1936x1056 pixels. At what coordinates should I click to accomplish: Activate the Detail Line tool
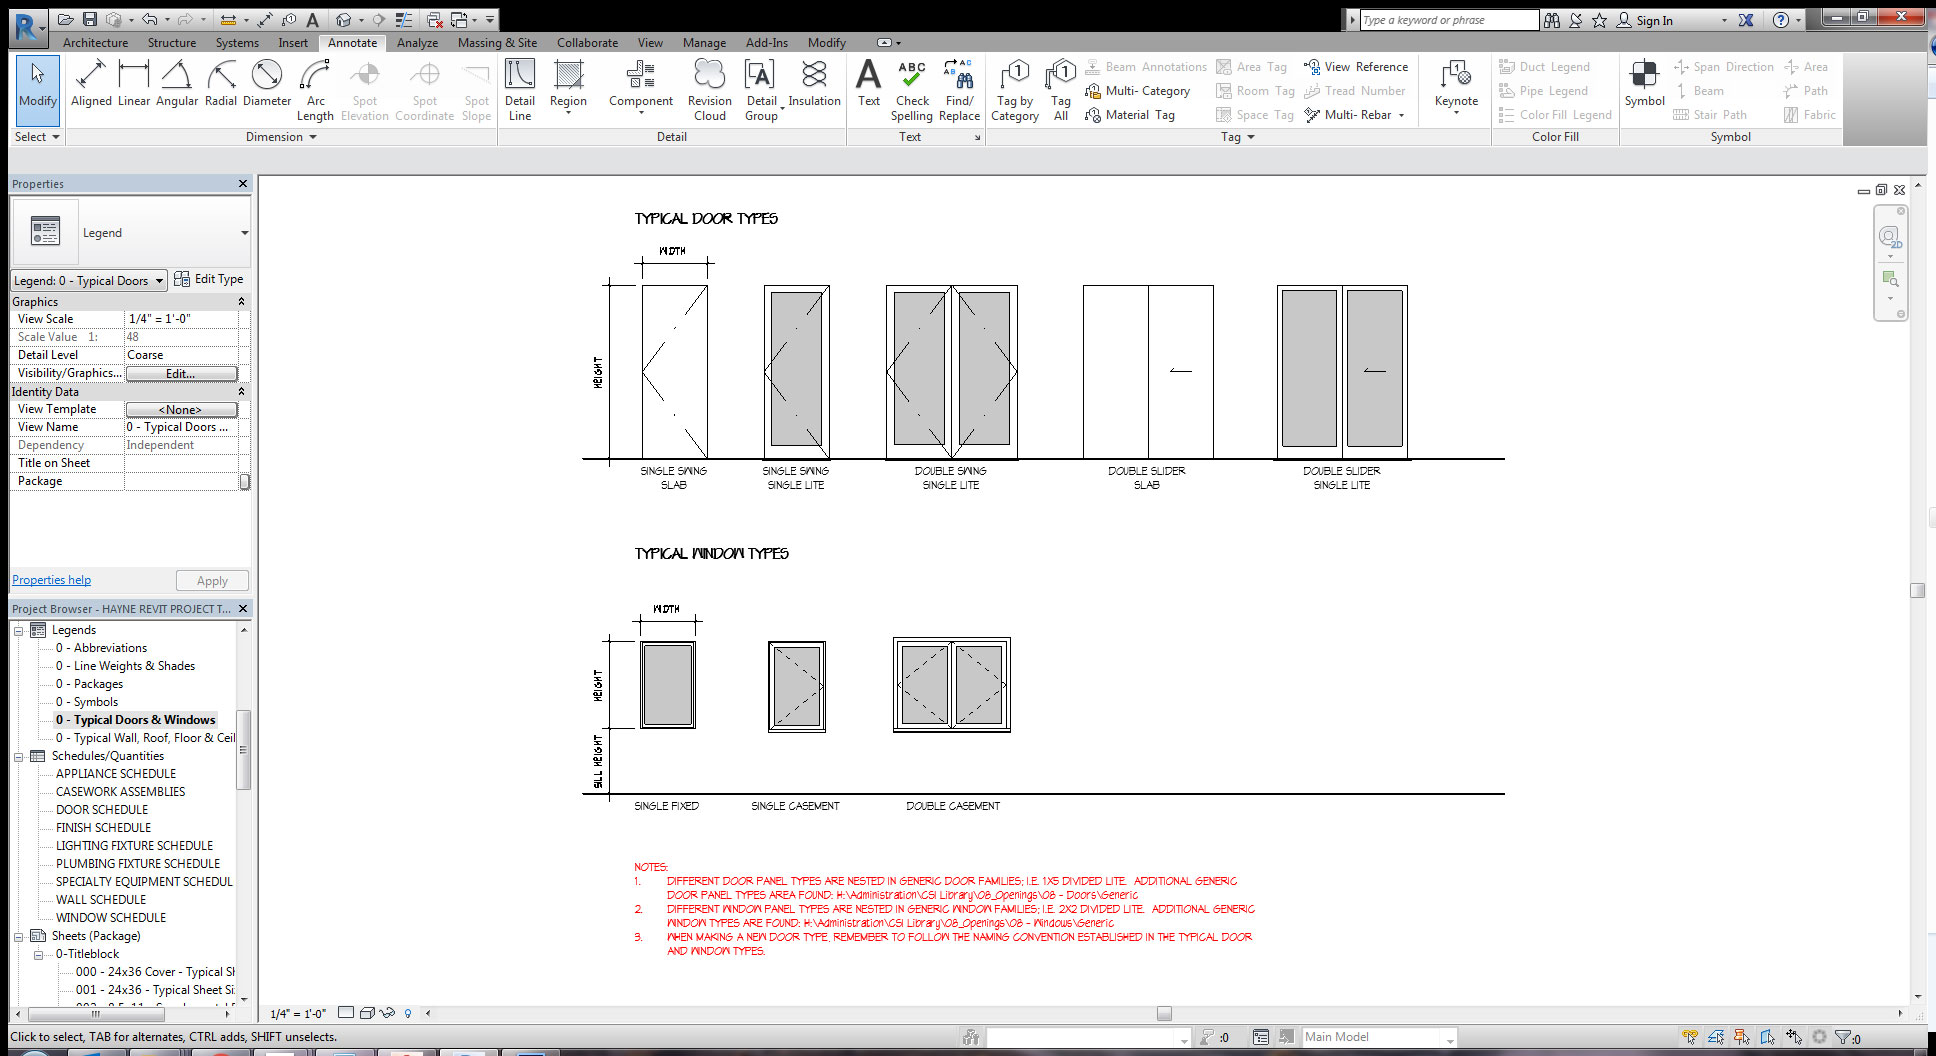pyautogui.click(x=520, y=90)
